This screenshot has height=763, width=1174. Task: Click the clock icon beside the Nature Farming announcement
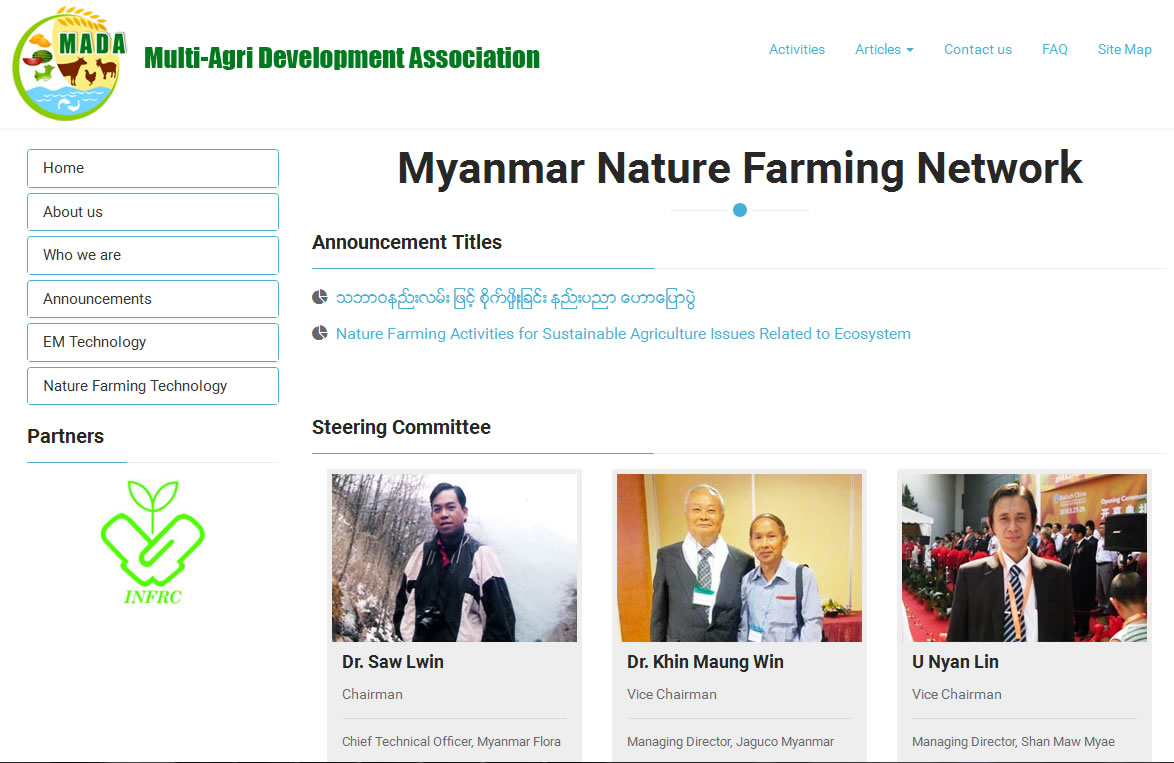point(320,330)
